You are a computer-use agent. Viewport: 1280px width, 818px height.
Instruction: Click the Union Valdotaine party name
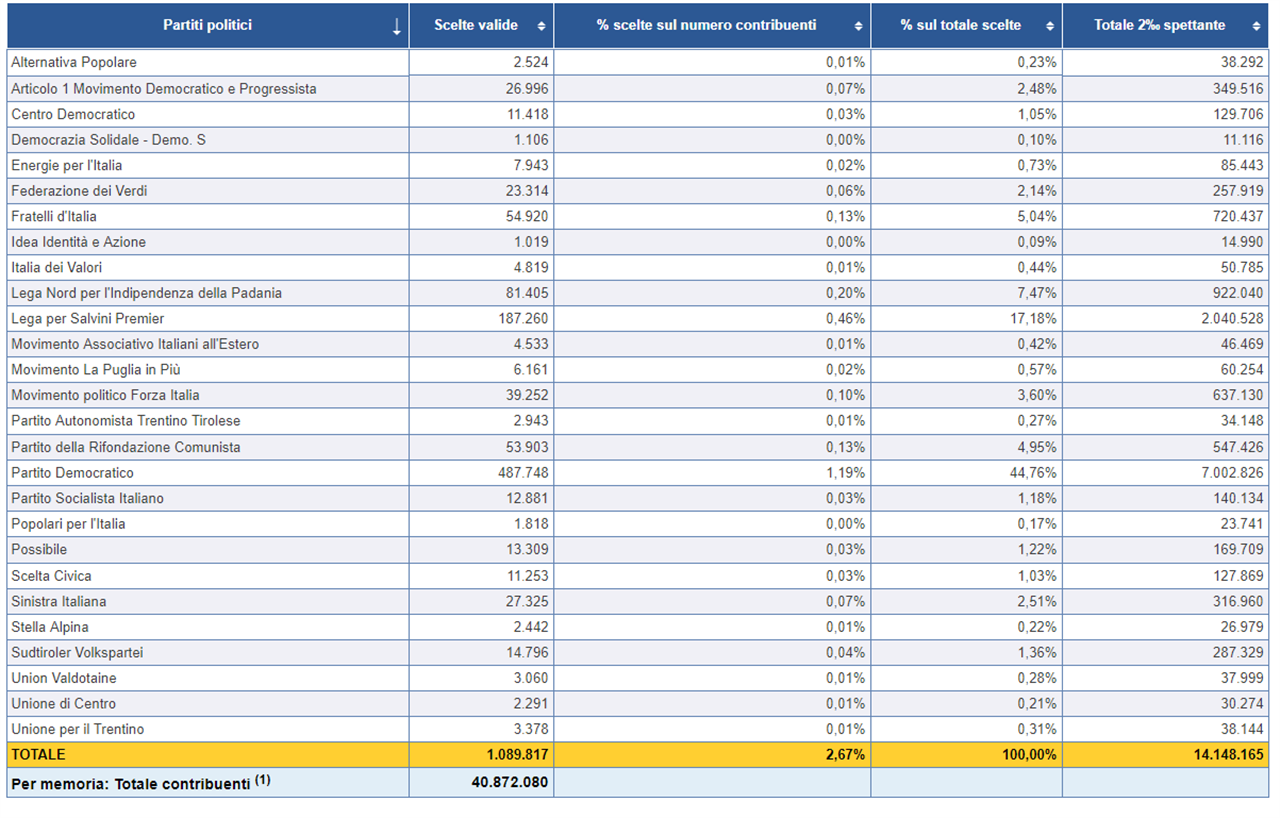[x=64, y=678]
